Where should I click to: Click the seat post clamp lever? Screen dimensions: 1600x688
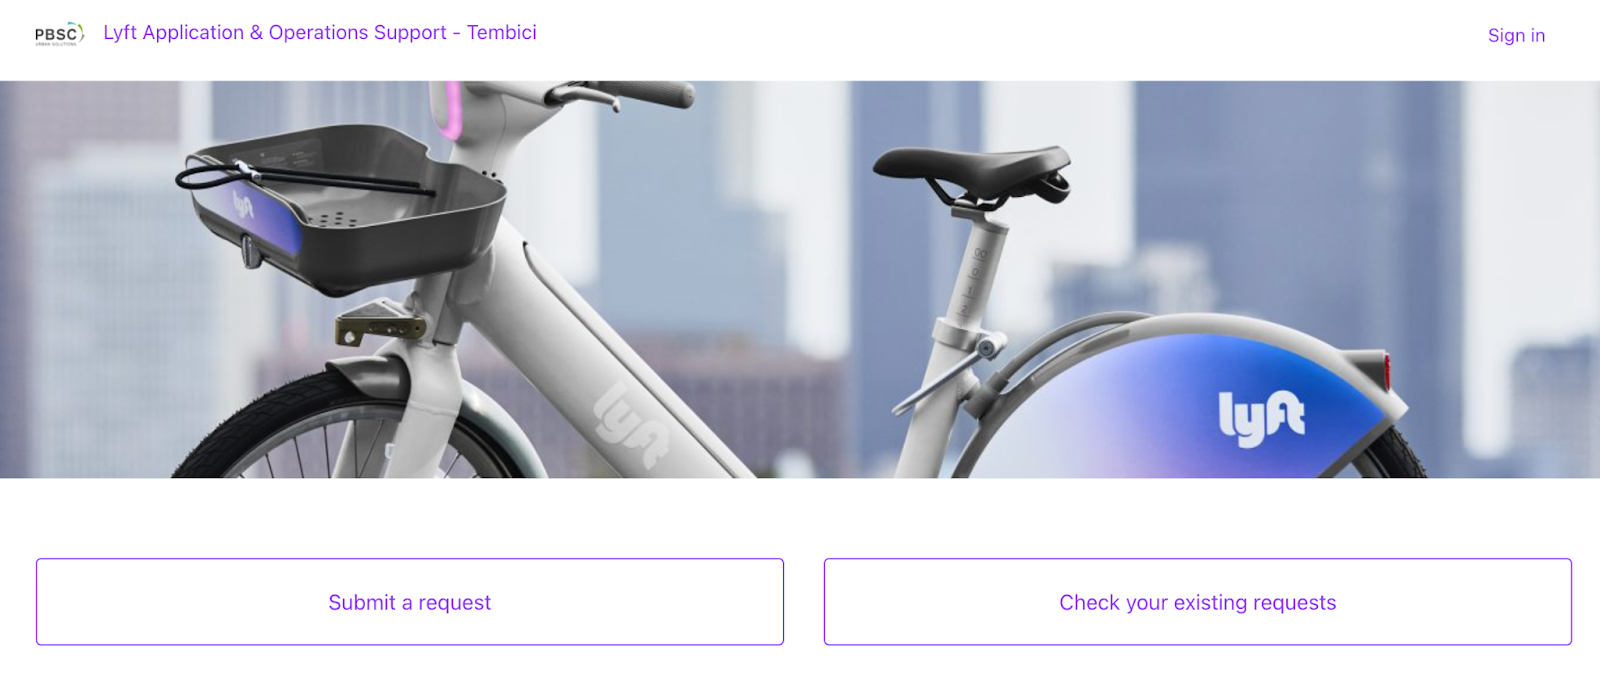[945, 375]
